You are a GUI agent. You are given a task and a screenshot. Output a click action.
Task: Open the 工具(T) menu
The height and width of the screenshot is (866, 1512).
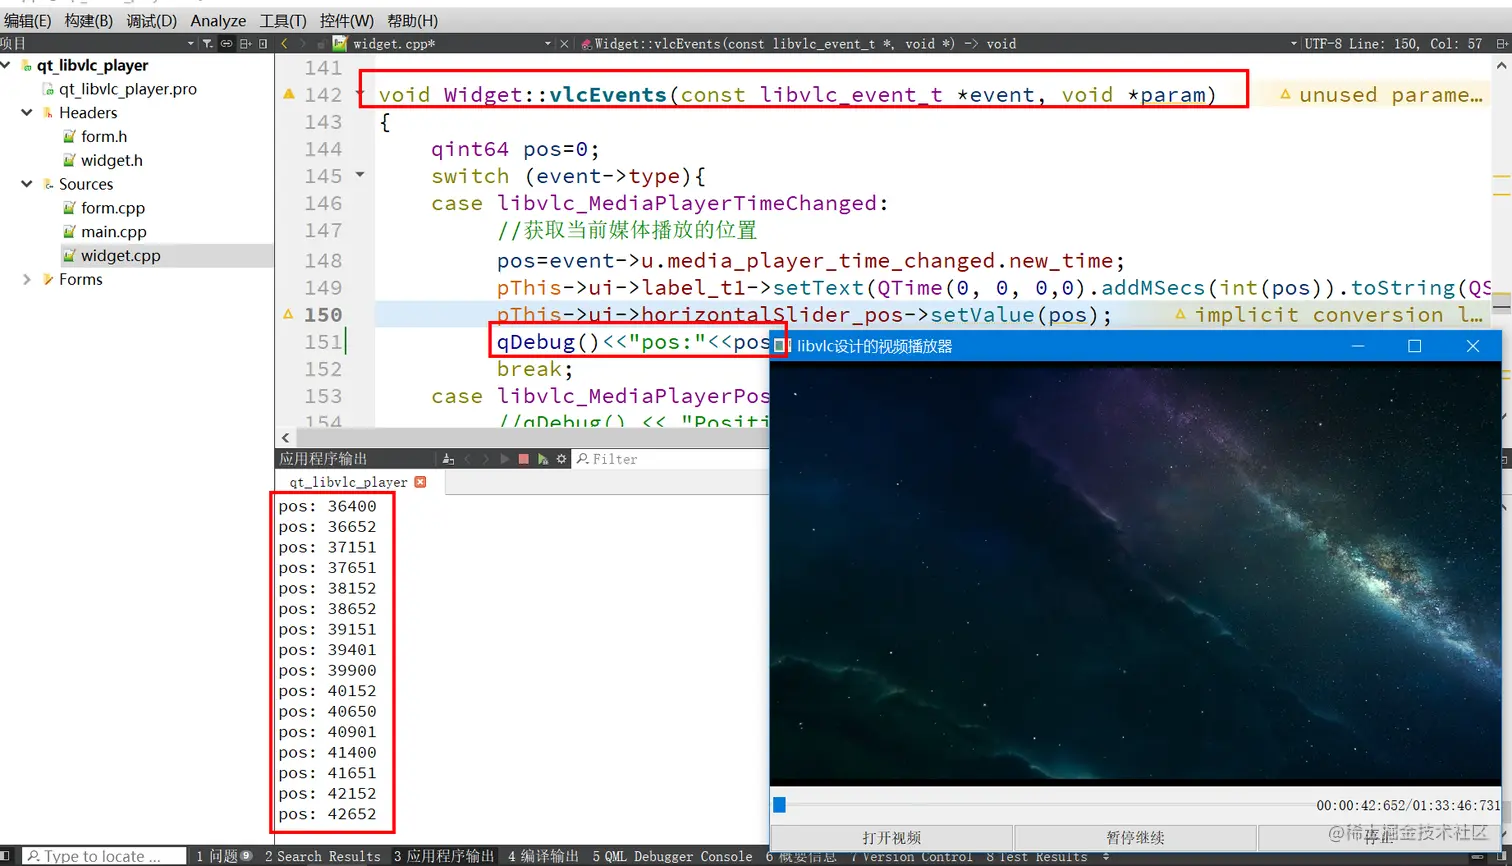[x=283, y=20]
